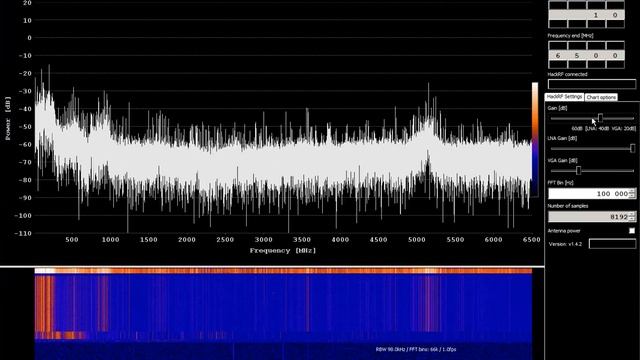Click the vertical color palette scale bar
640x360 pixels.
535,139
